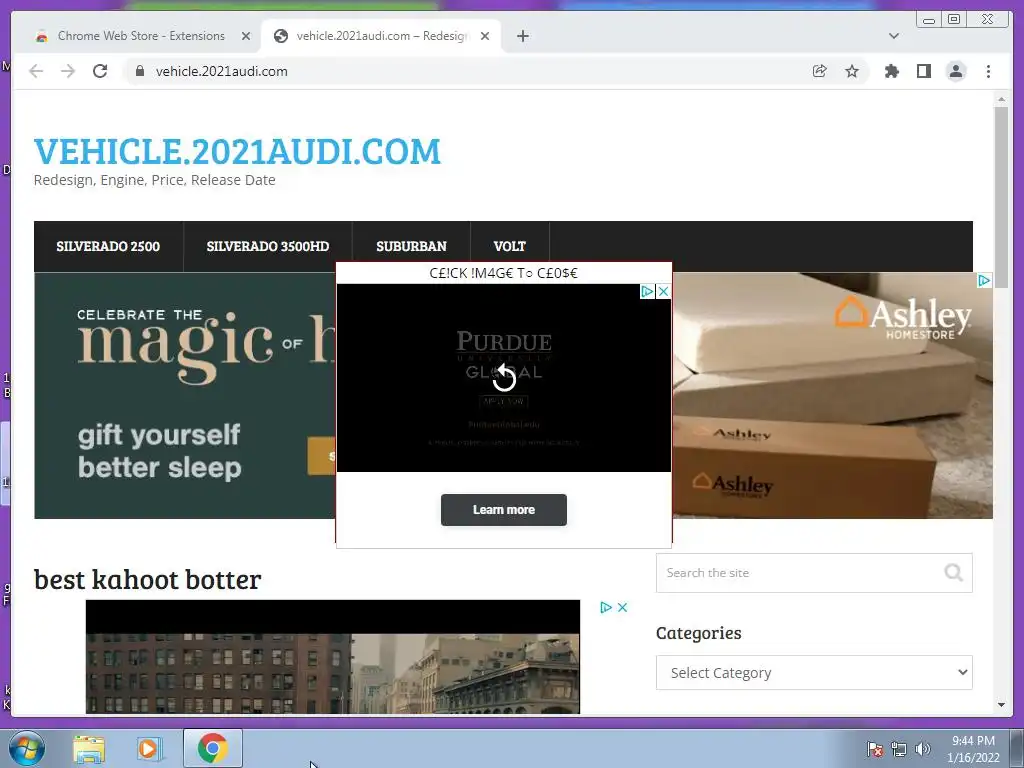The image size is (1024, 768).
Task: Open the volume speaker icon in tray
Action: pos(922,748)
